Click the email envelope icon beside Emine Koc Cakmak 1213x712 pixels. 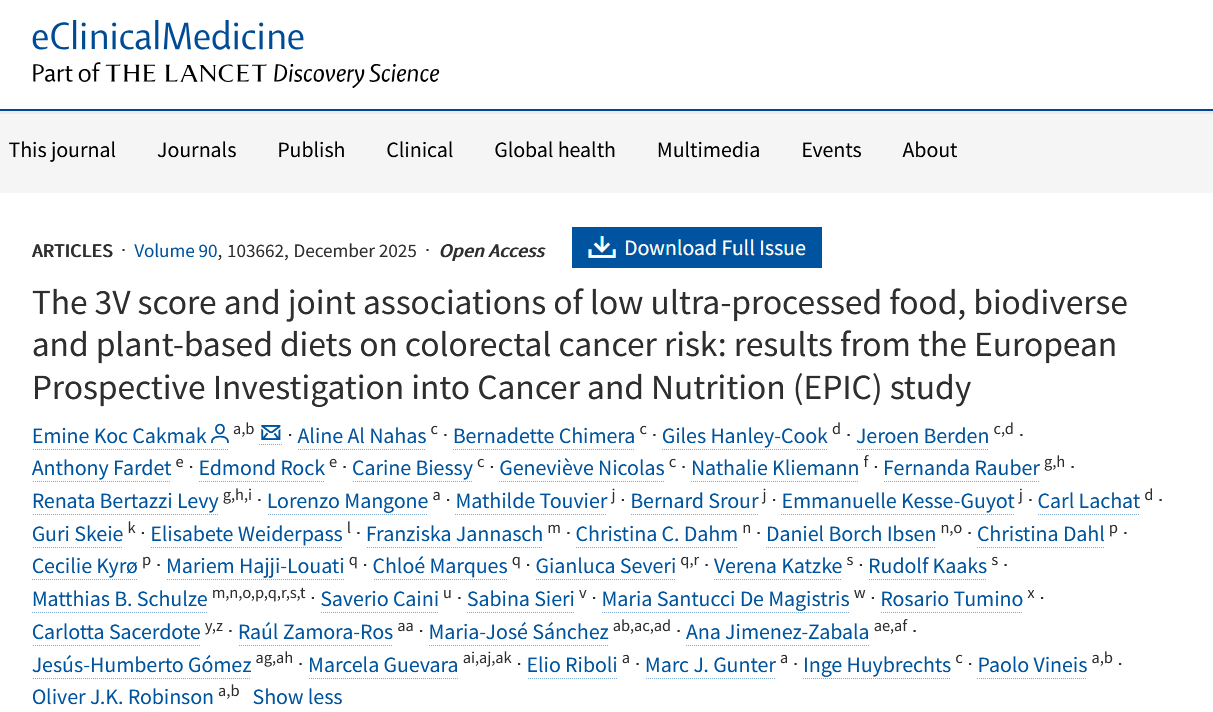click(271, 434)
